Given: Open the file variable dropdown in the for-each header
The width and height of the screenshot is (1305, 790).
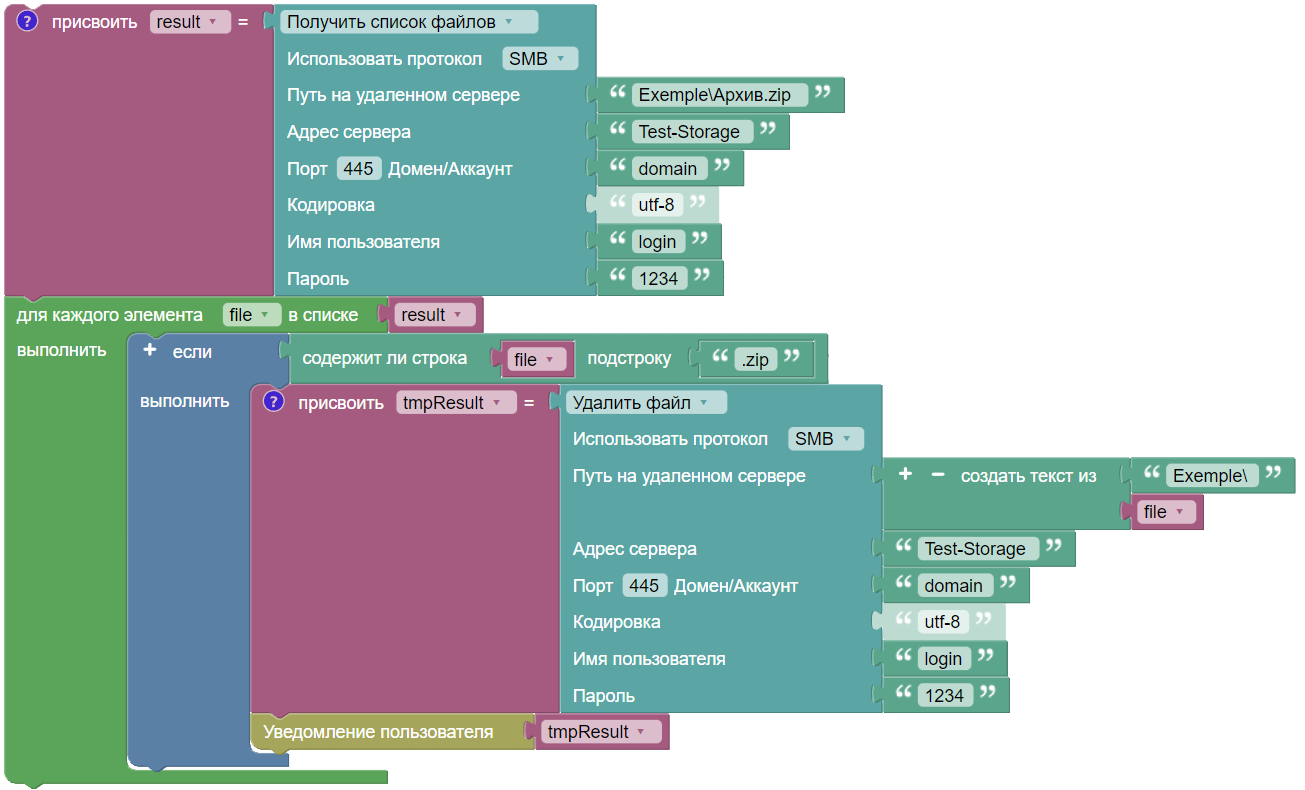Looking at the screenshot, I should pos(252,315).
